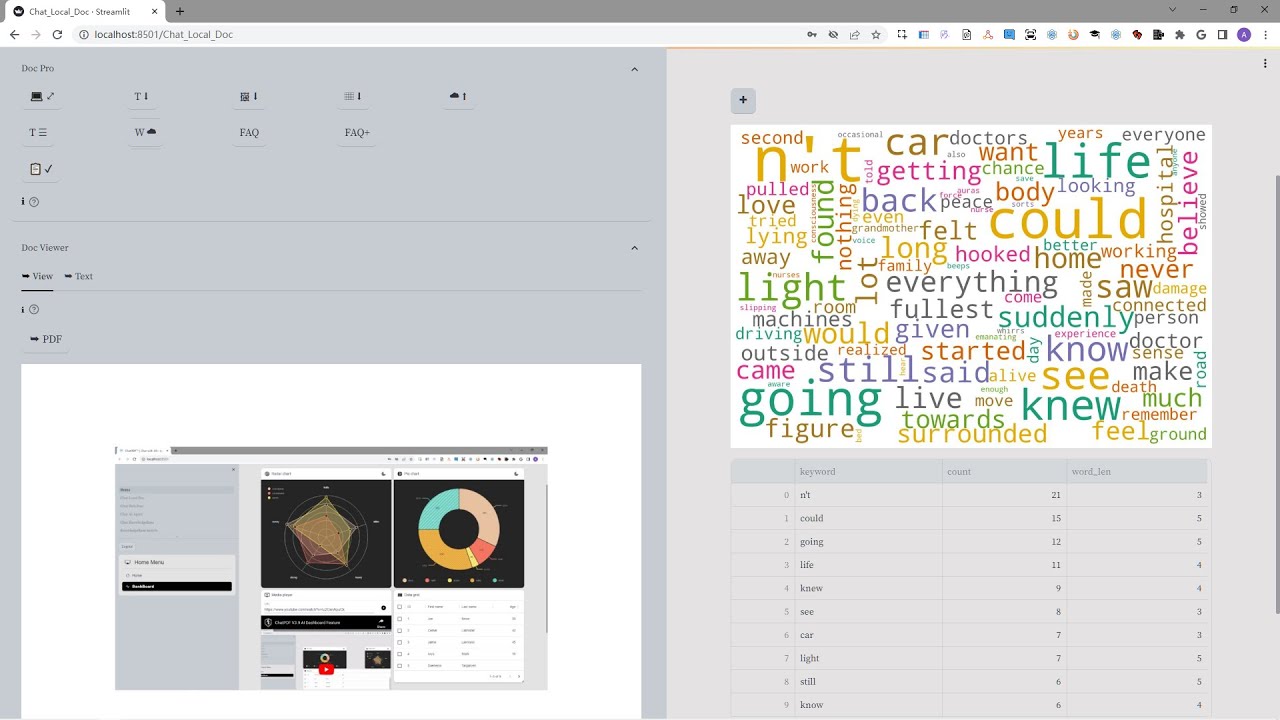Click the word cloud image
Image resolution: width=1280 pixels, height=720 pixels.
point(971,286)
